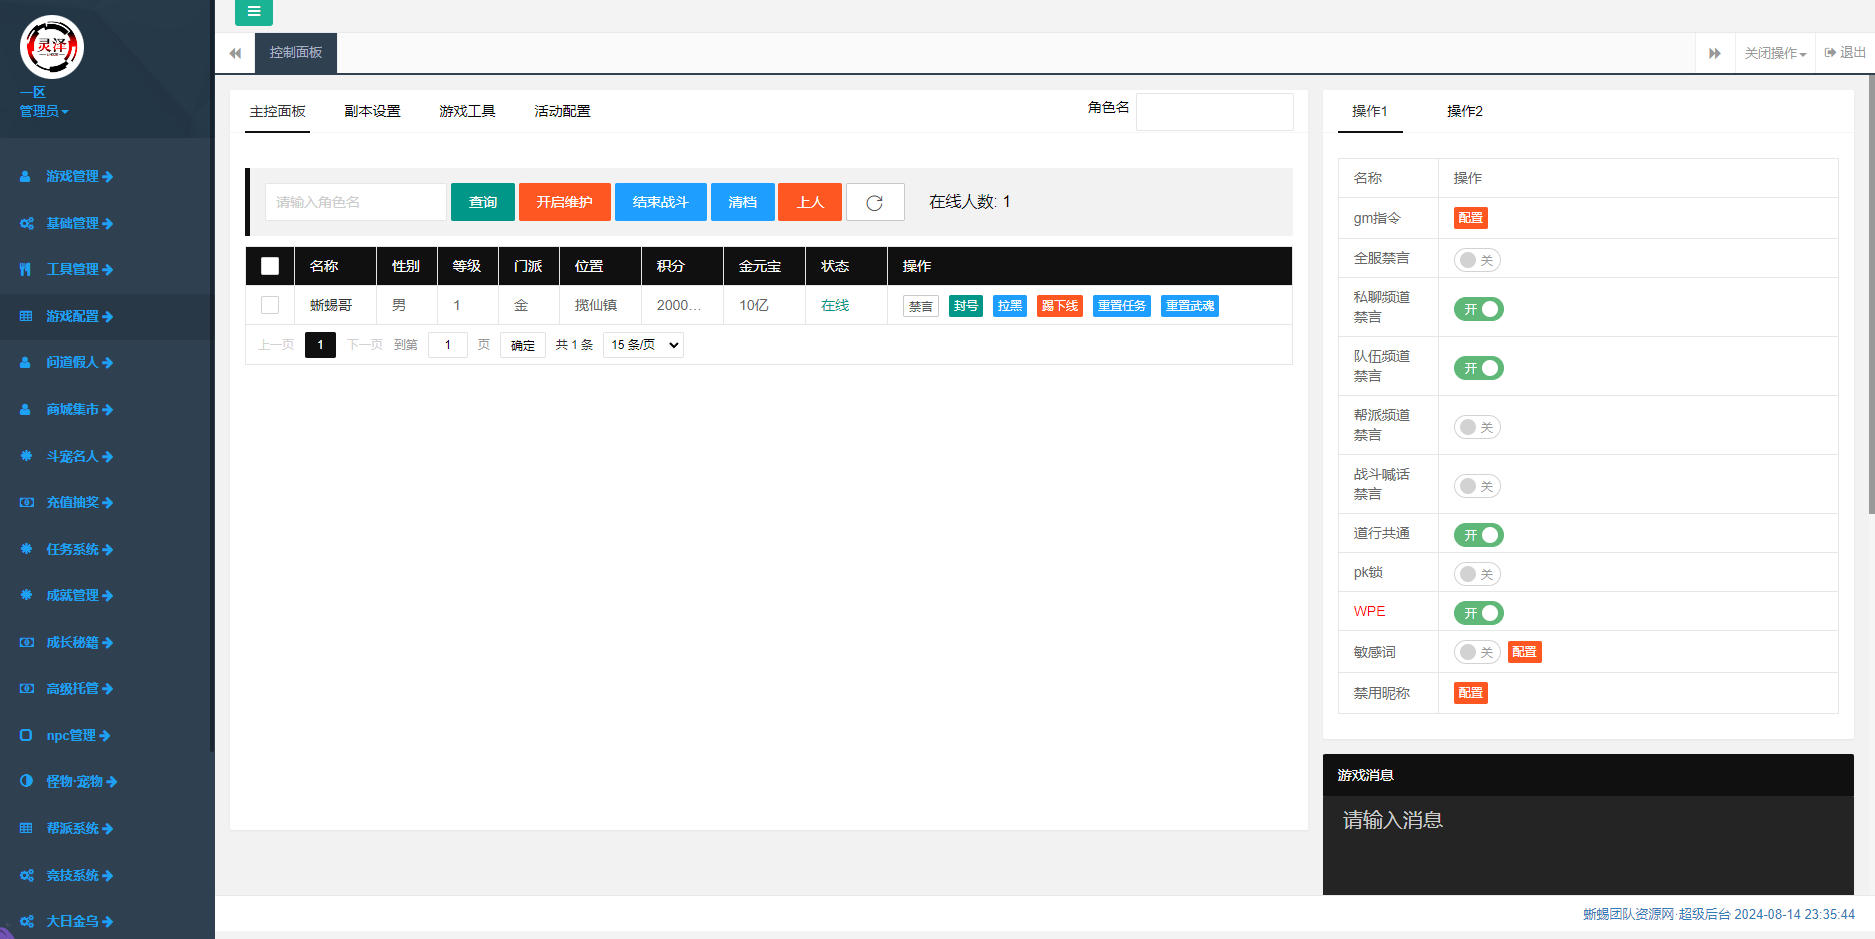Open the 15 条/页 page size dropdown
1875x939 pixels.
pyautogui.click(x=643, y=345)
